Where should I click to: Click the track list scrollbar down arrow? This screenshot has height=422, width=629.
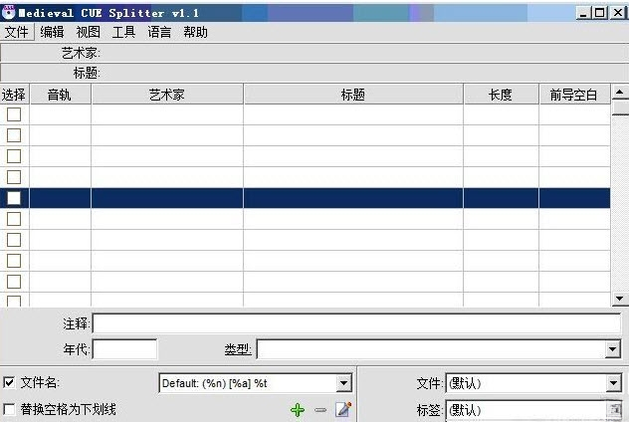[x=620, y=298]
